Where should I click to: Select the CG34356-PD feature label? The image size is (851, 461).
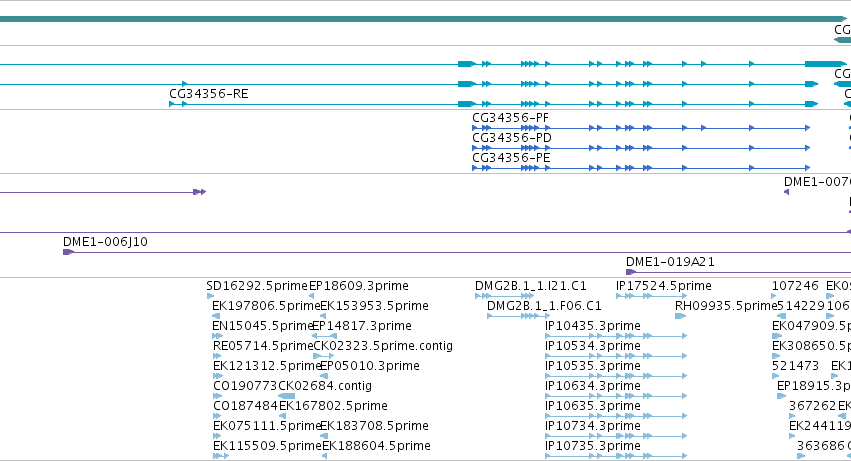512,138
